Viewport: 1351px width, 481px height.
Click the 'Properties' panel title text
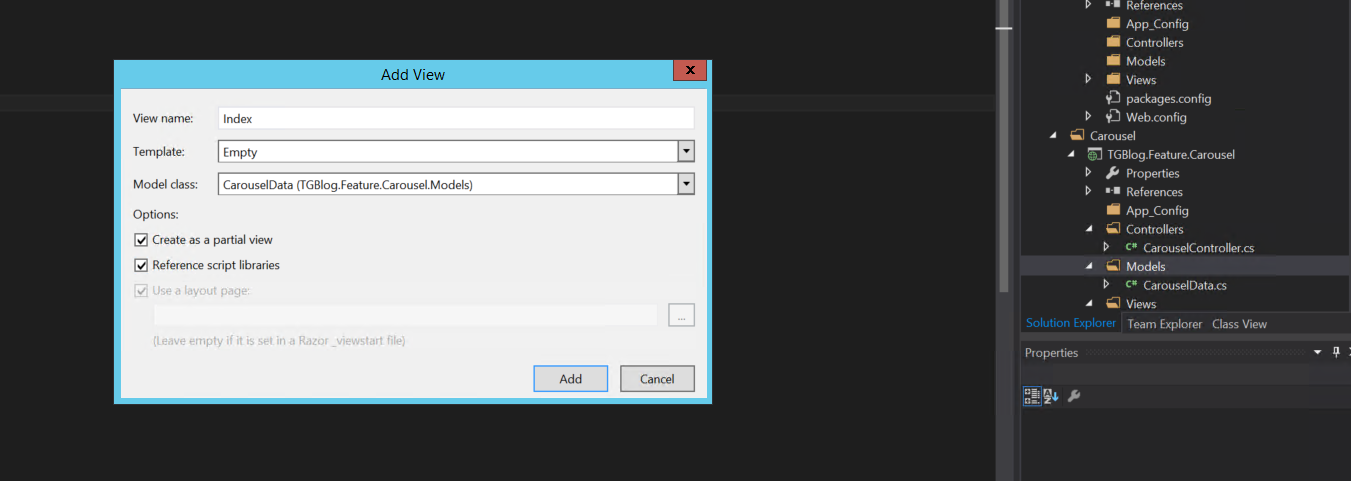coord(1051,352)
